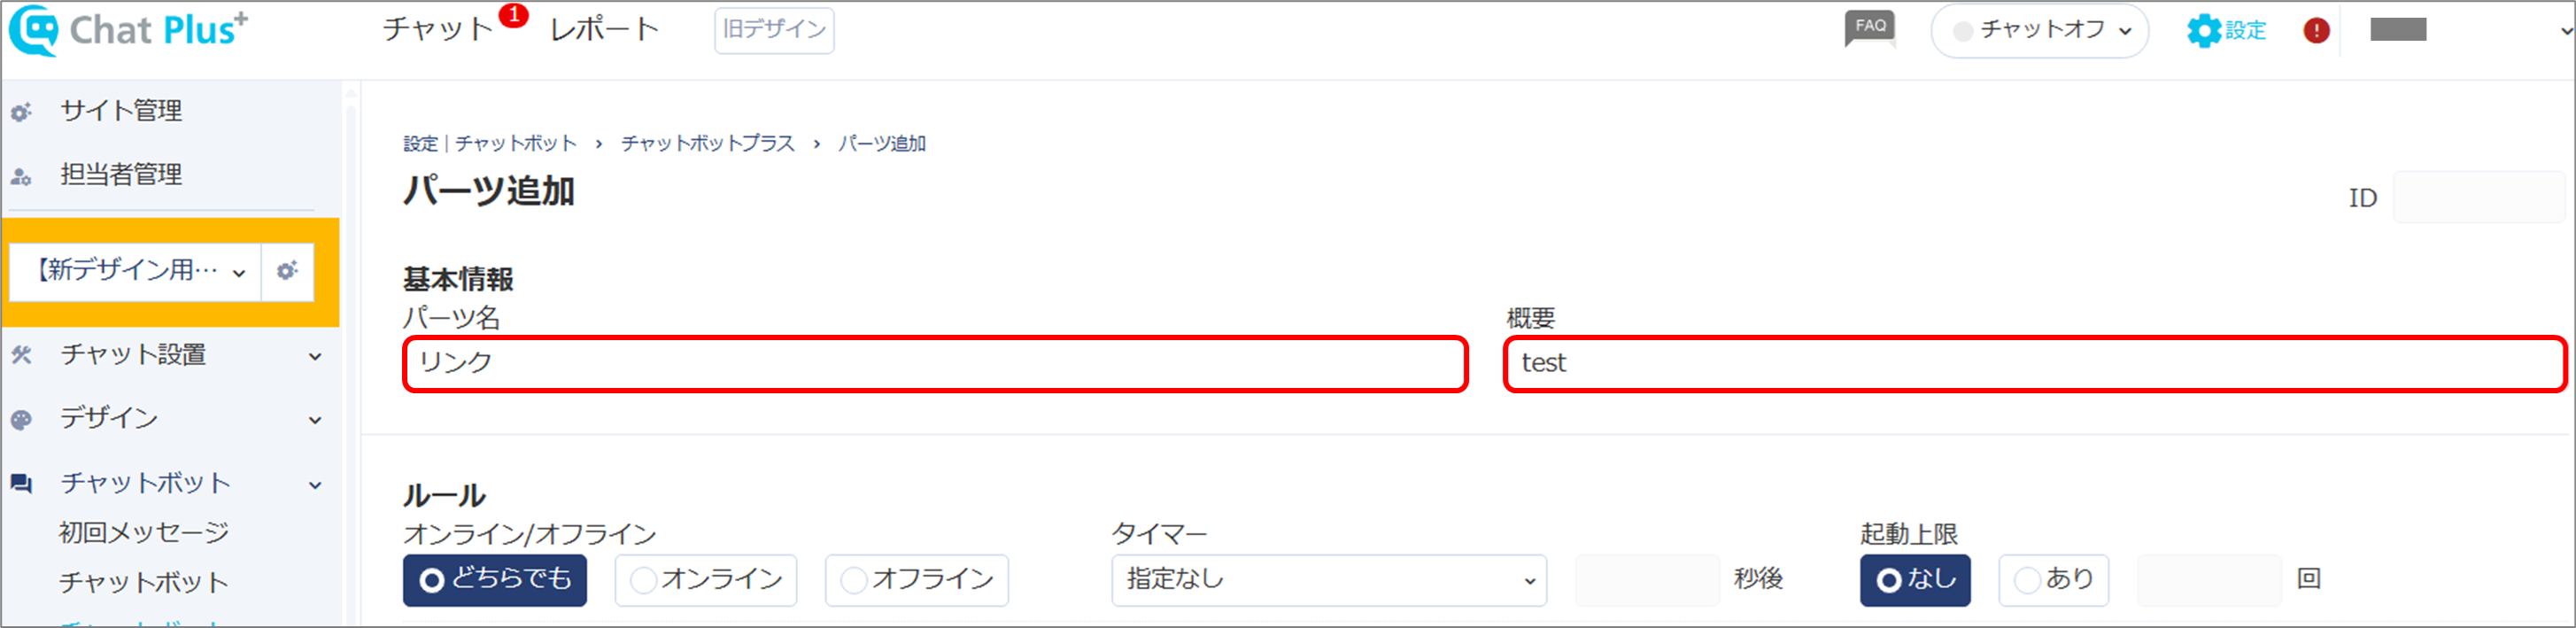Open the チャット tab with notification badge
This screenshot has width=2576, height=628.
coord(438,29)
